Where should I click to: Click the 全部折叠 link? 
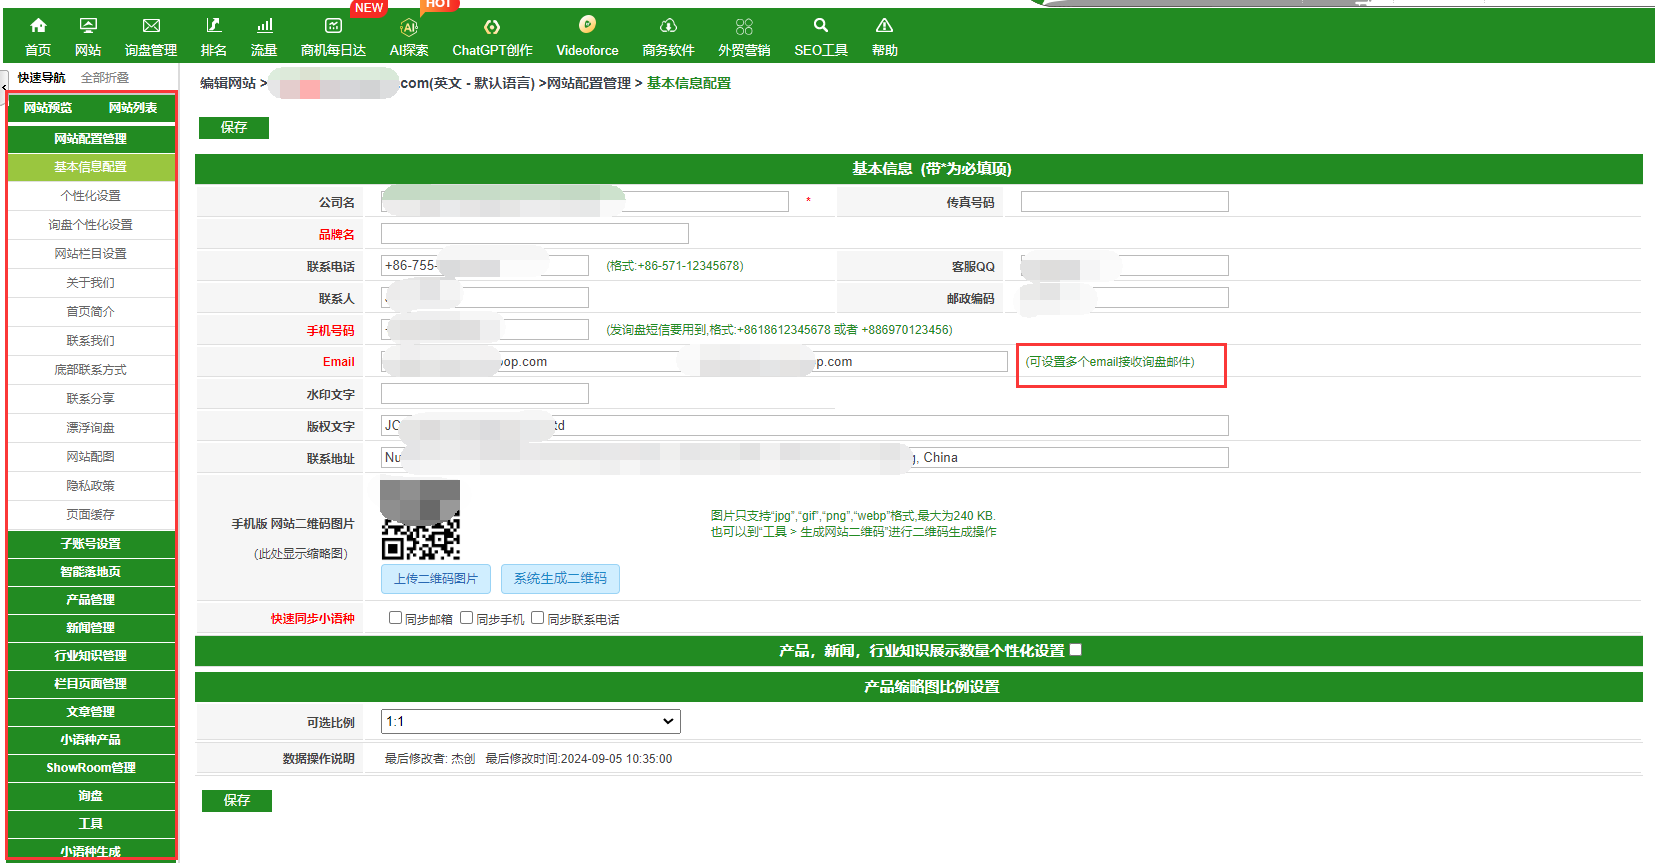pyautogui.click(x=105, y=78)
